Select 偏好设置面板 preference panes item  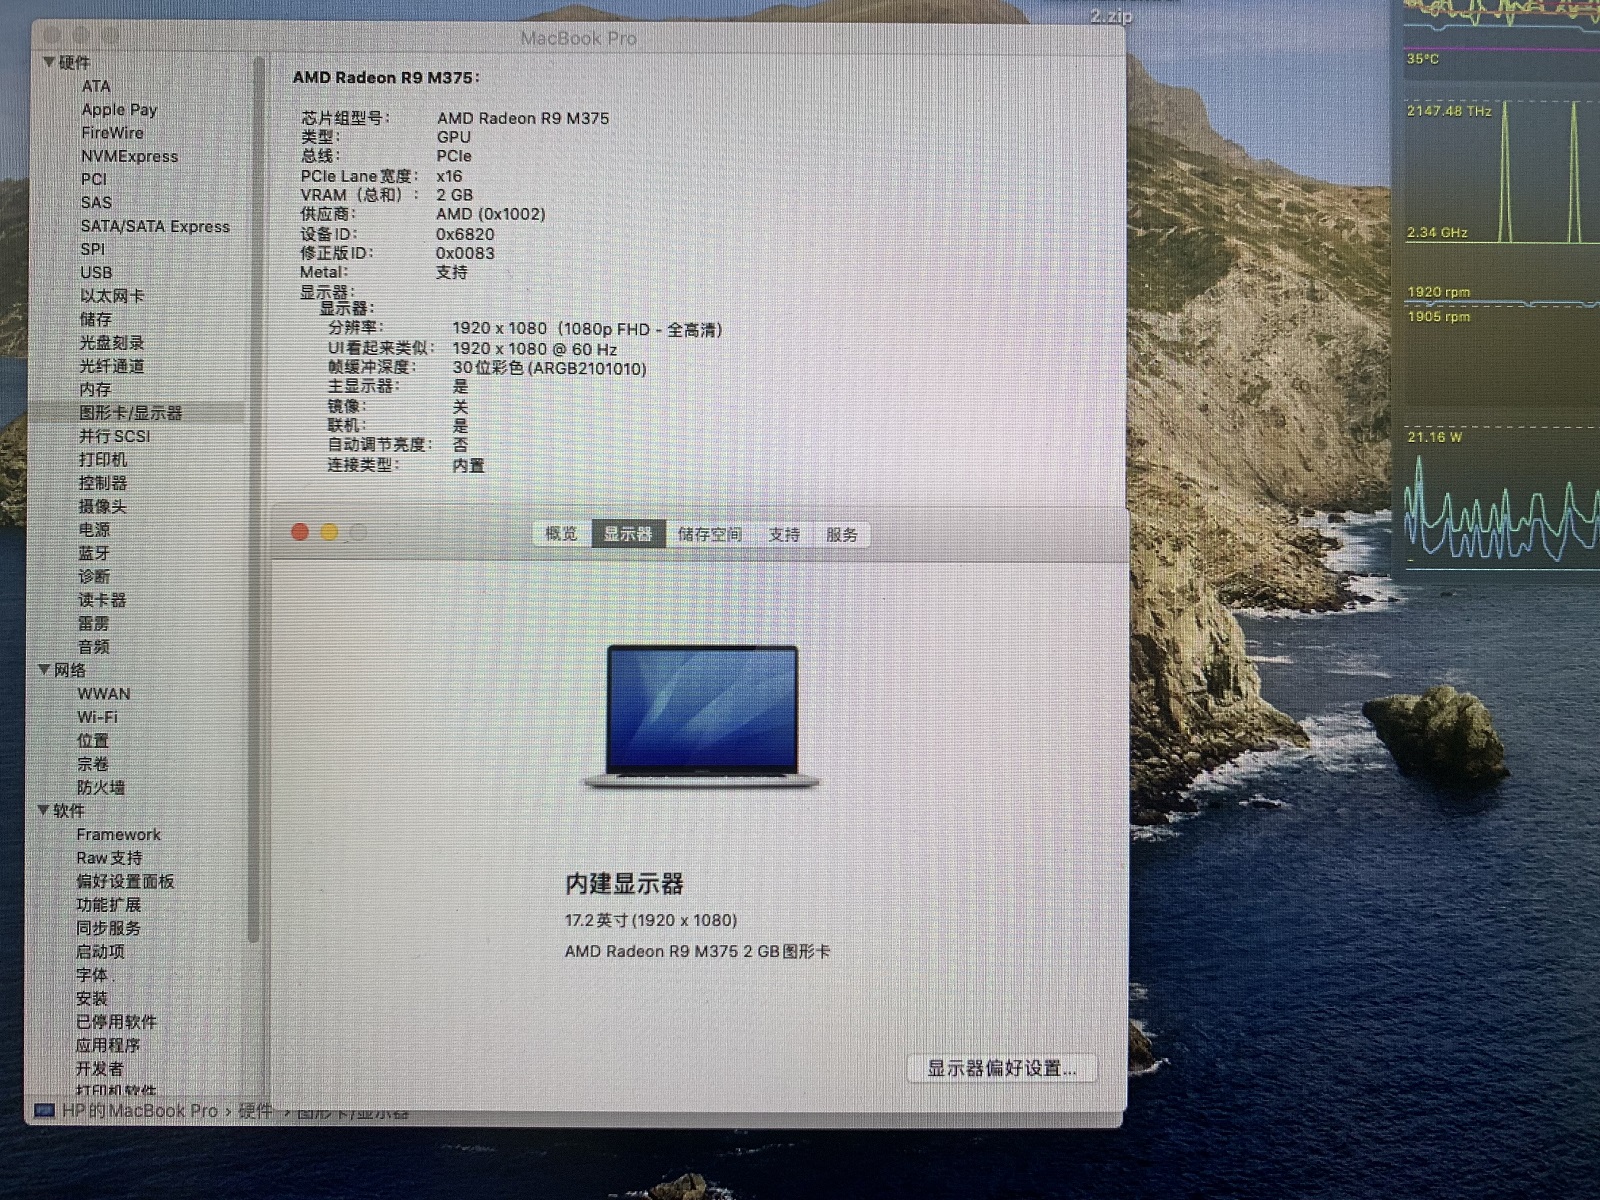point(125,881)
